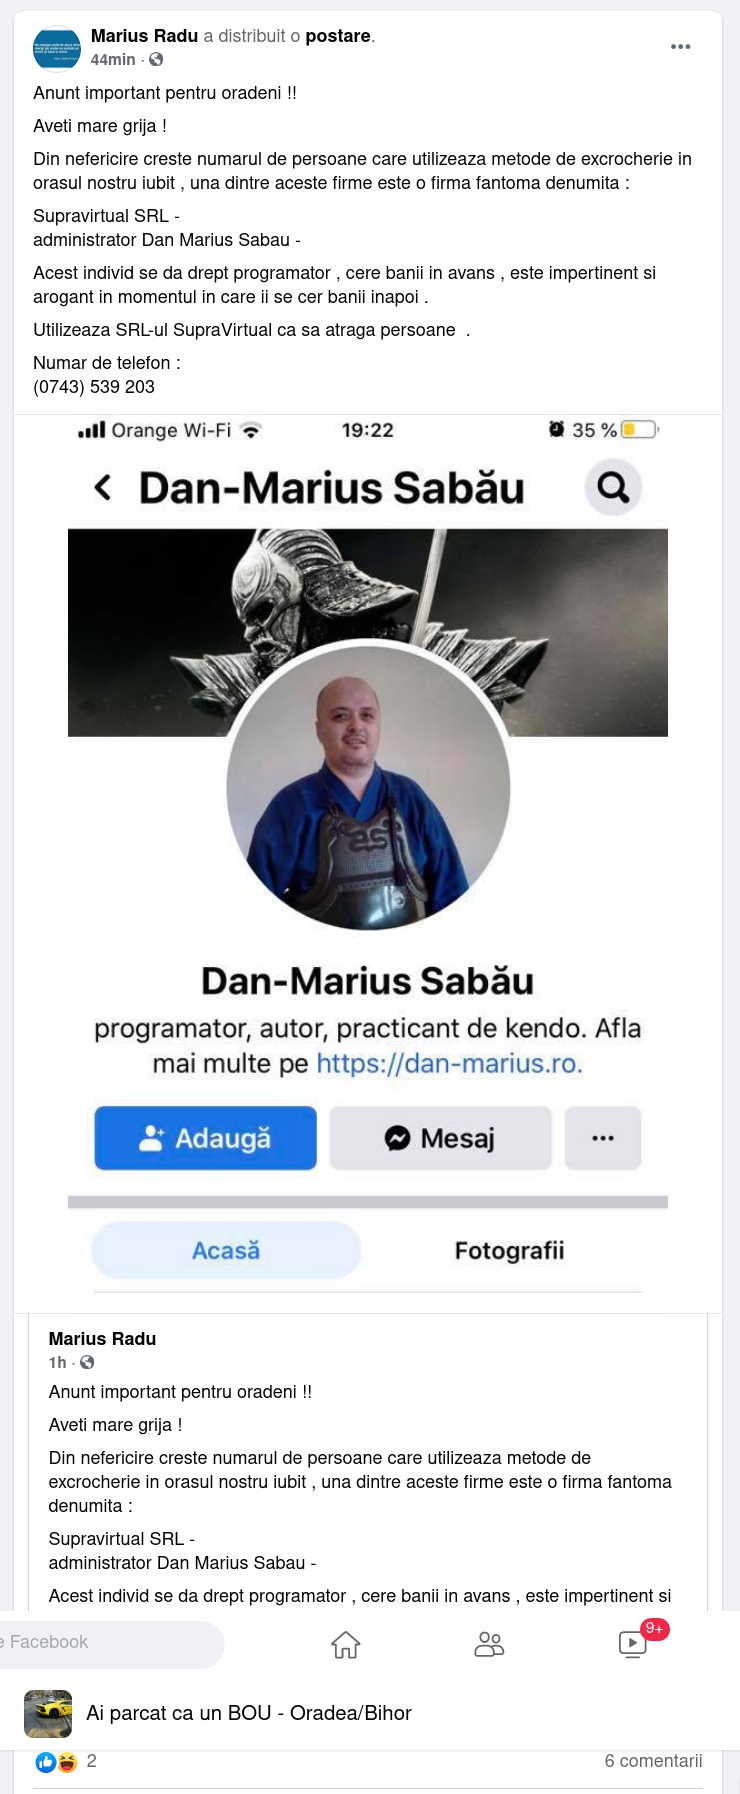The image size is (740, 1794).
Task: Click Marius Radu's profile avatar
Action: pos(57,48)
